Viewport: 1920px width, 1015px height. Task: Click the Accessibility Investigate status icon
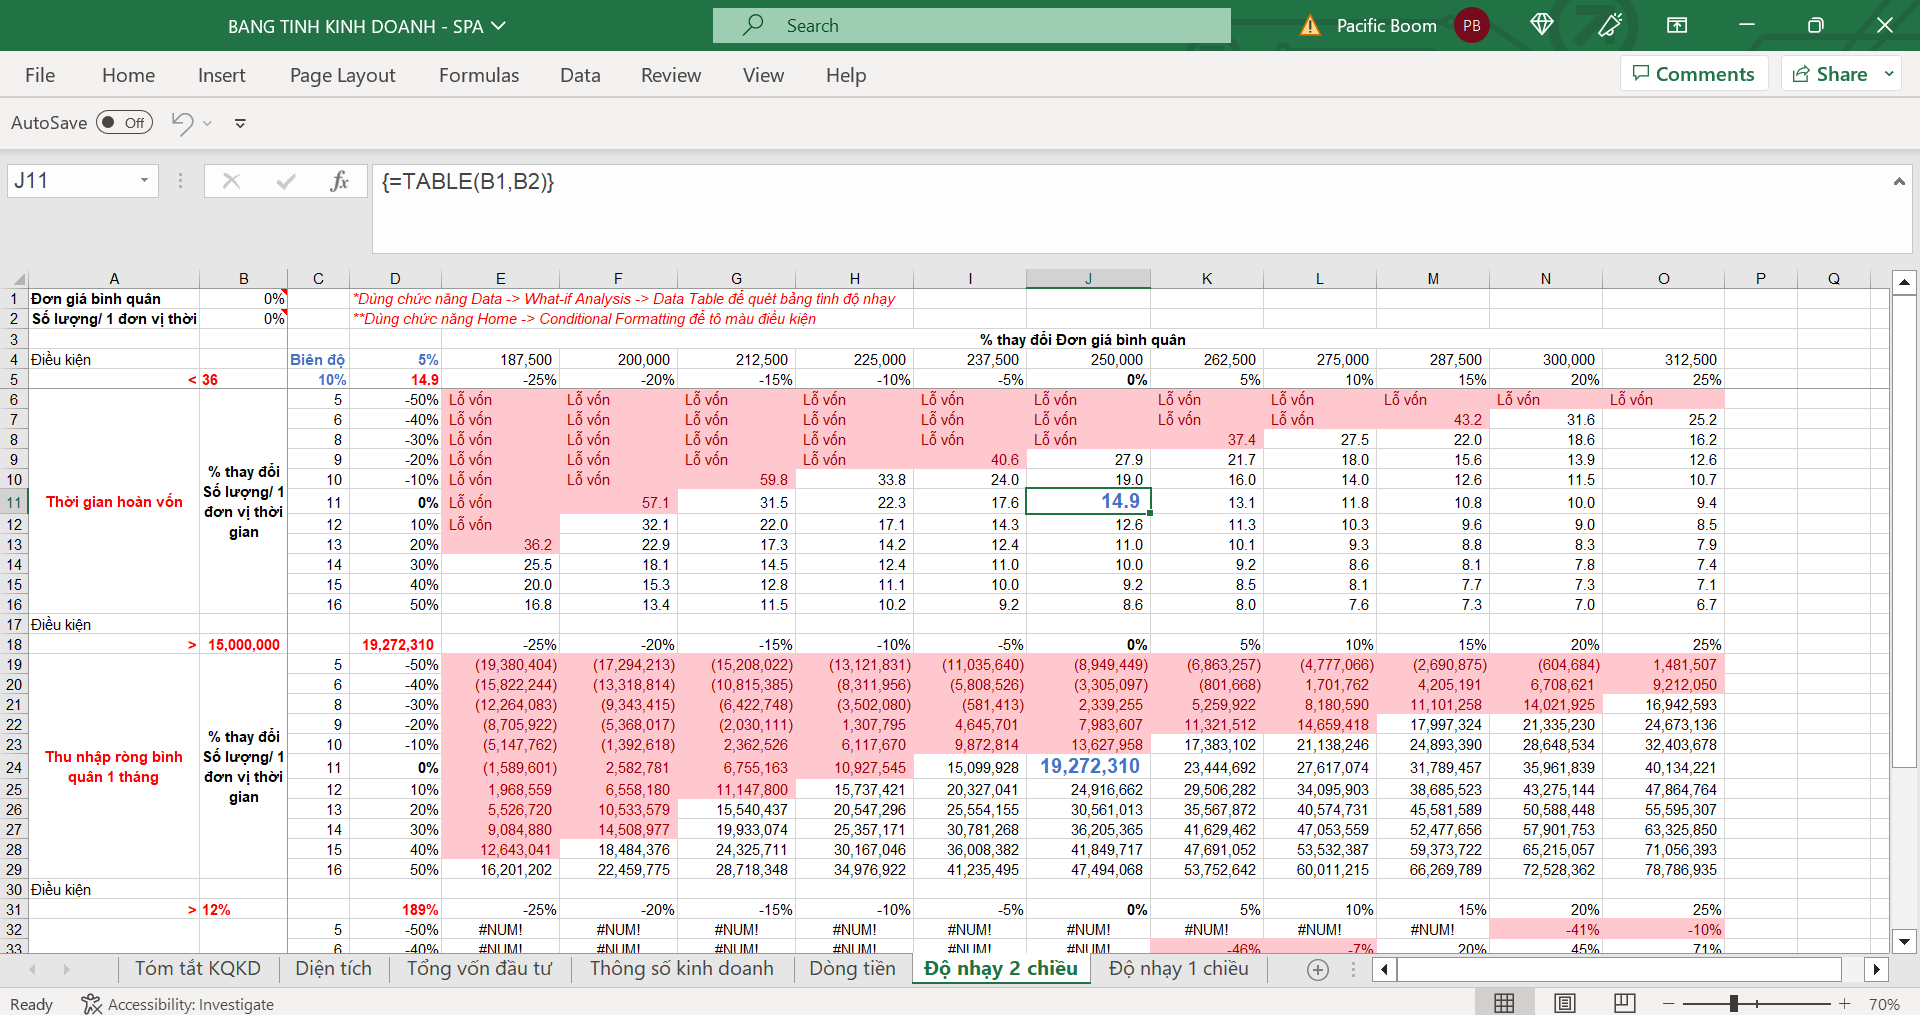(92, 1004)
